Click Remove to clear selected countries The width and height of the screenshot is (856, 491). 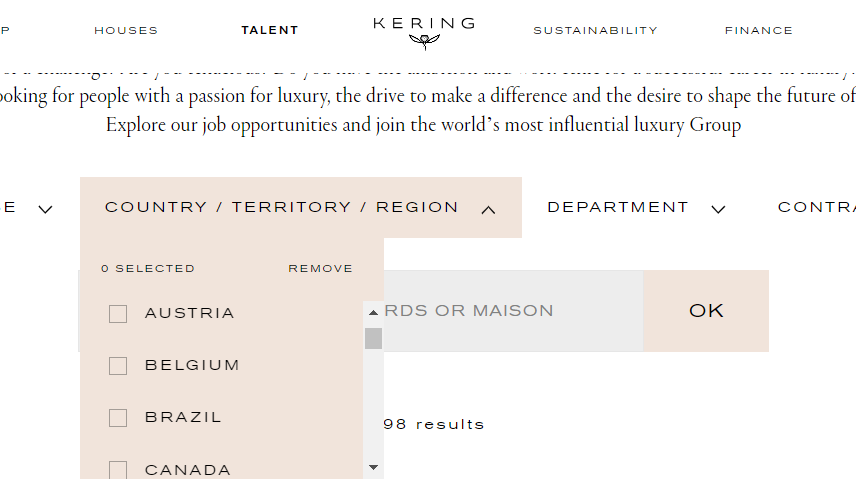coord(320,269)
